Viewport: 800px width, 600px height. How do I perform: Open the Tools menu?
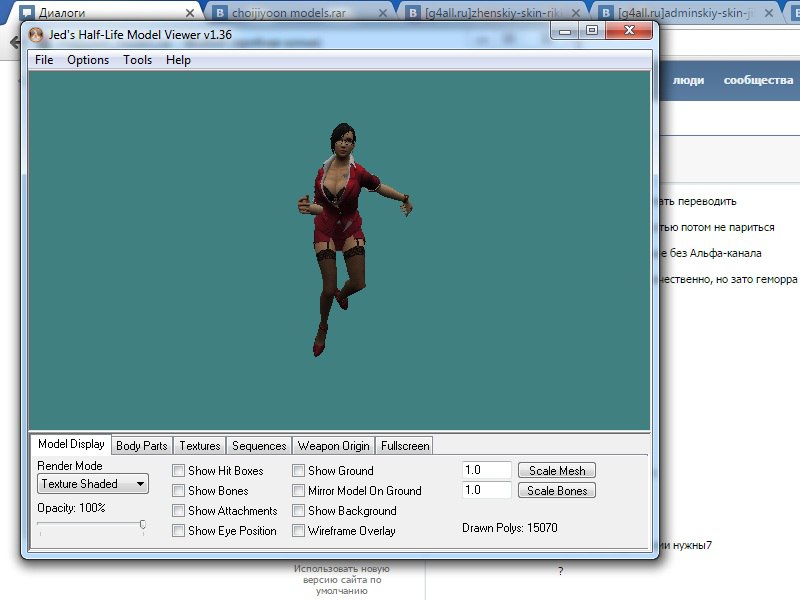coord(137,60)
